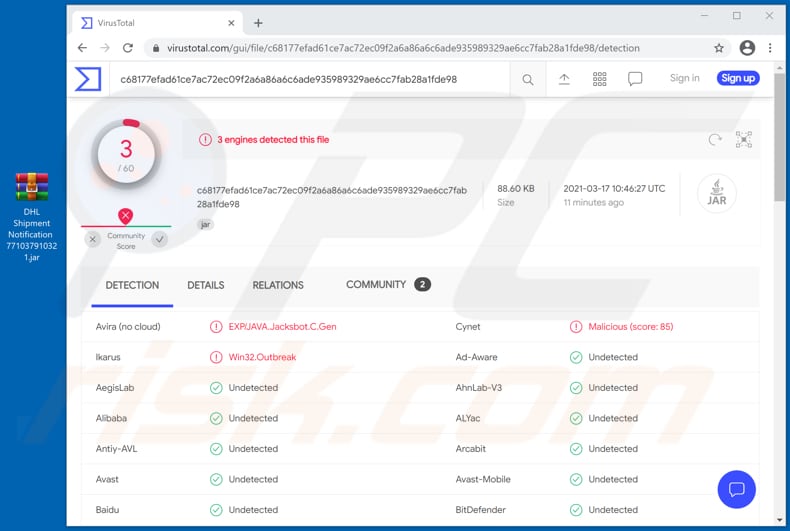The image size is (790, 531).
Task: Open the Chrome three-dot menu
Action: point(770,48)
